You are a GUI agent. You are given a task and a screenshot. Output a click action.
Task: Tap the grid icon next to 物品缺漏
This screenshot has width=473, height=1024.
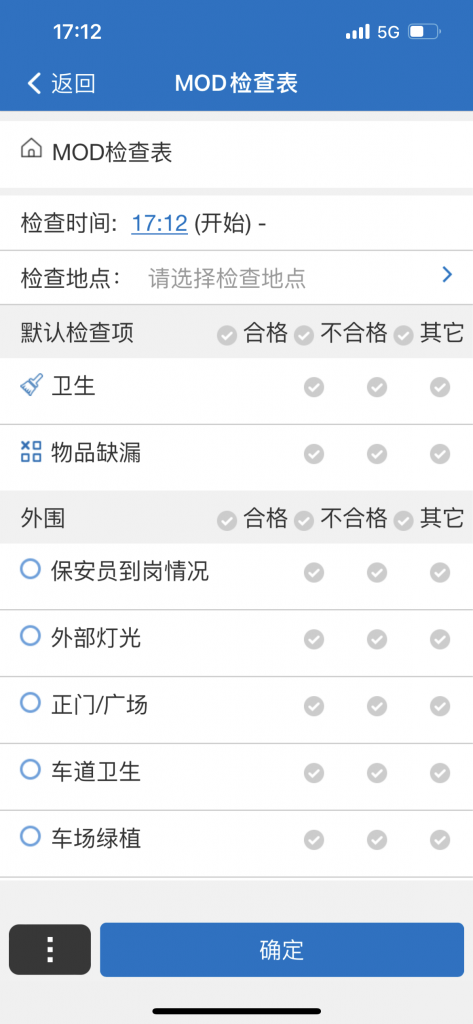pos(31,451)
